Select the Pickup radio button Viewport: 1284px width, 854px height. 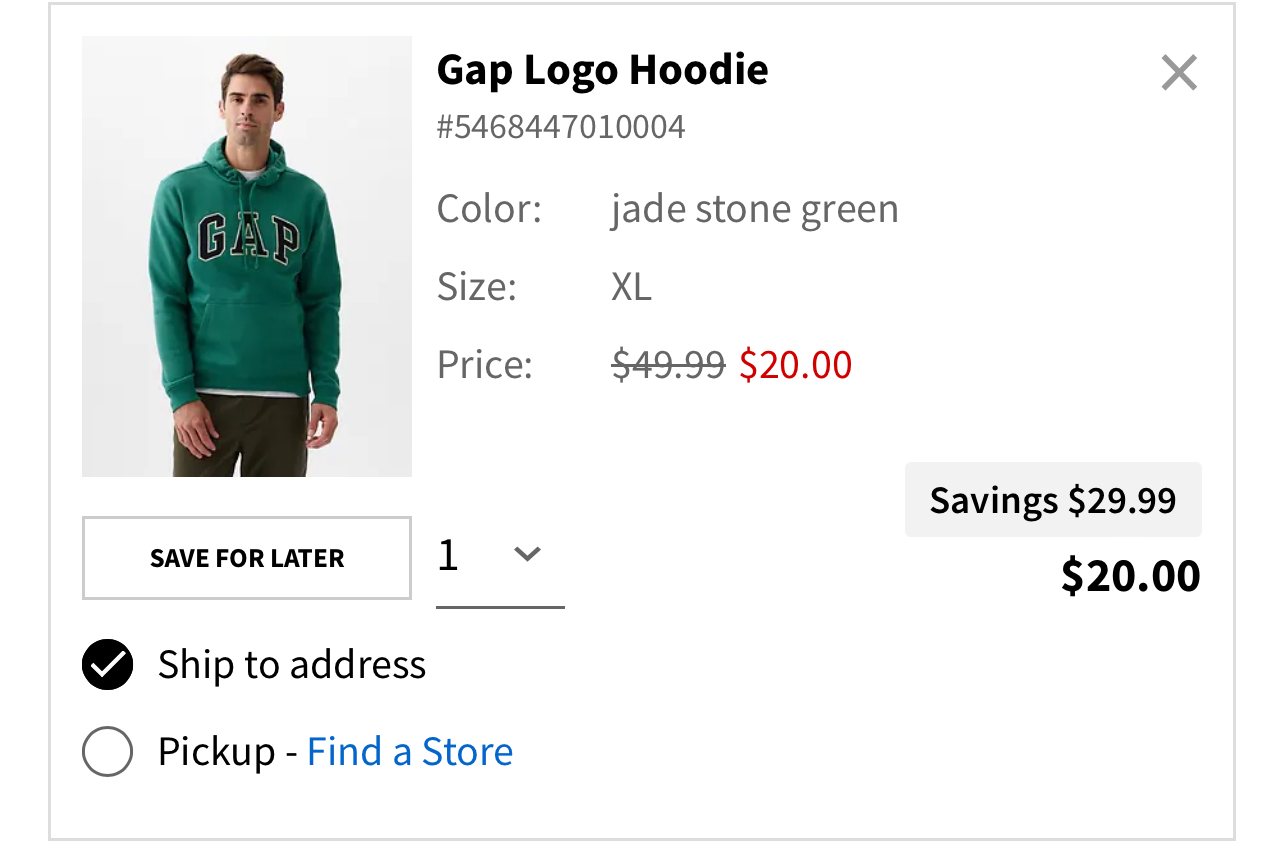107,751
